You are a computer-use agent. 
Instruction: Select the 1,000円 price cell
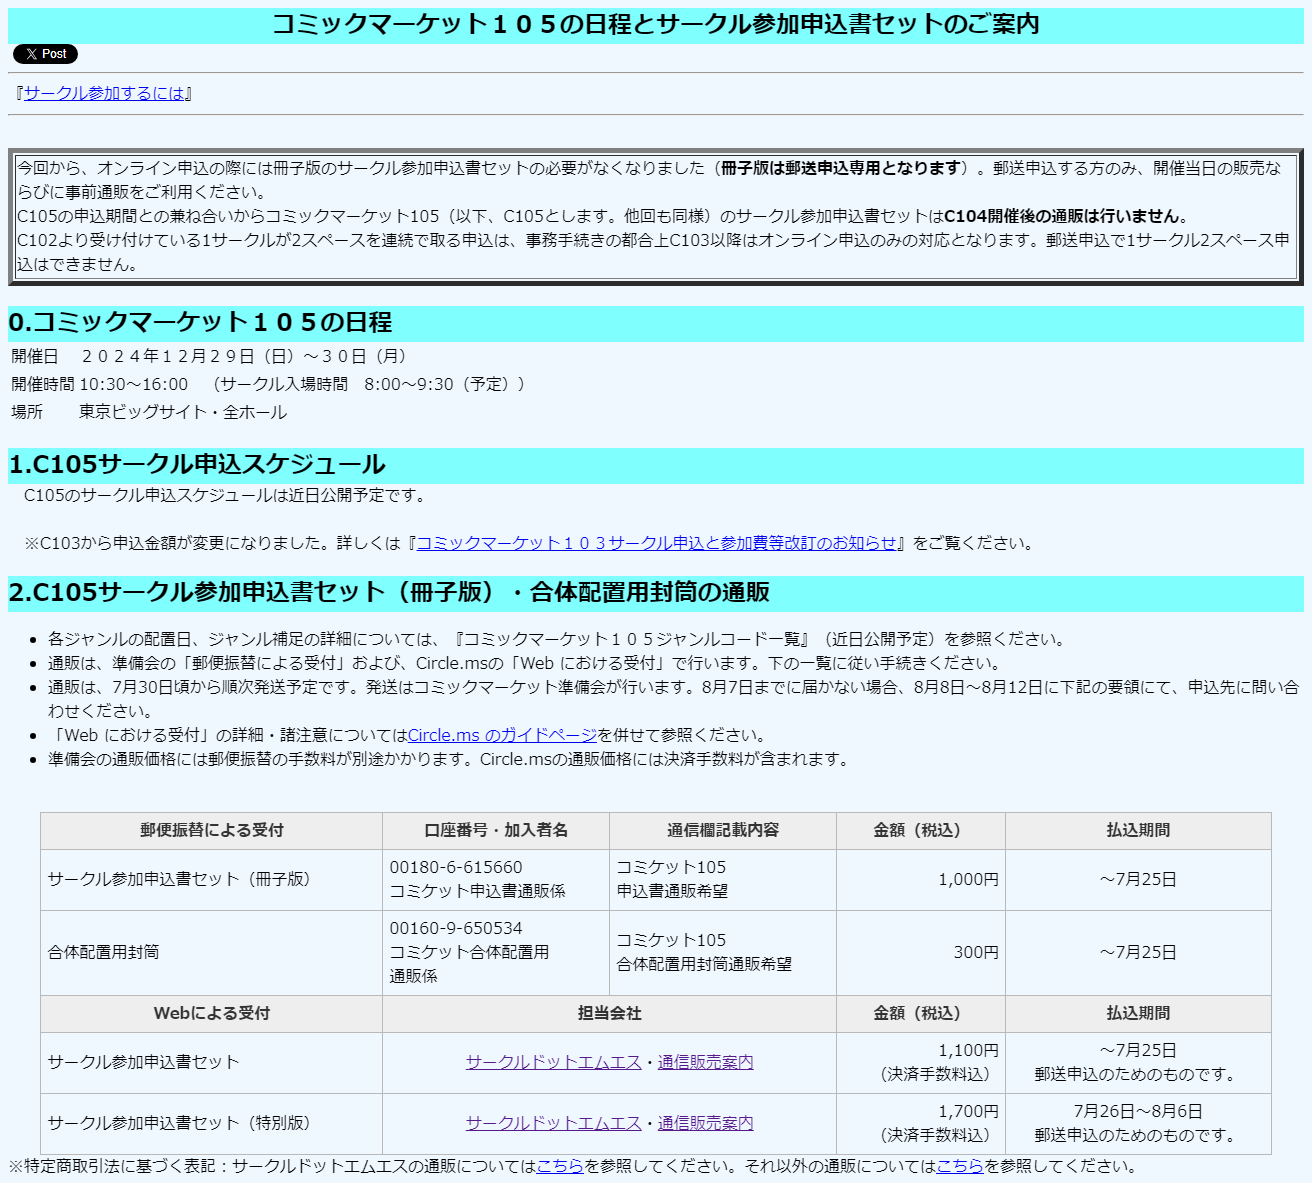pos(967,879)
